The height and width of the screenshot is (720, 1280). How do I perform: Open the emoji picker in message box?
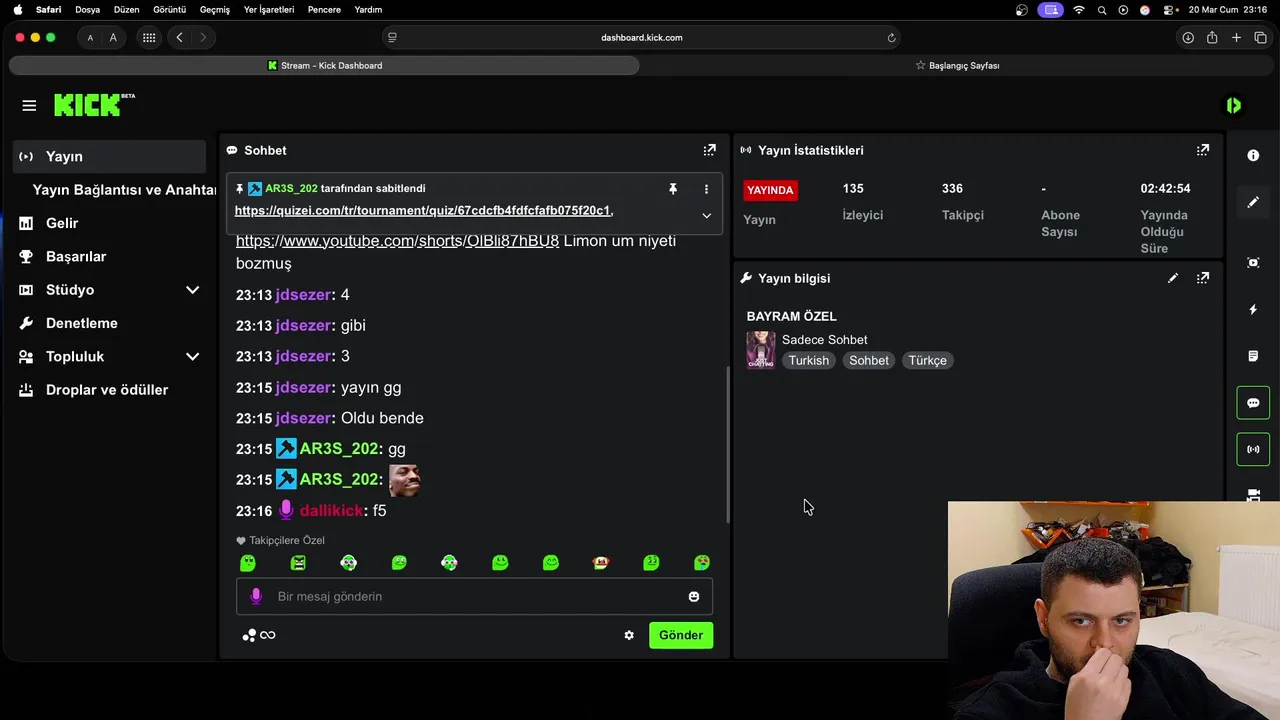694,597
